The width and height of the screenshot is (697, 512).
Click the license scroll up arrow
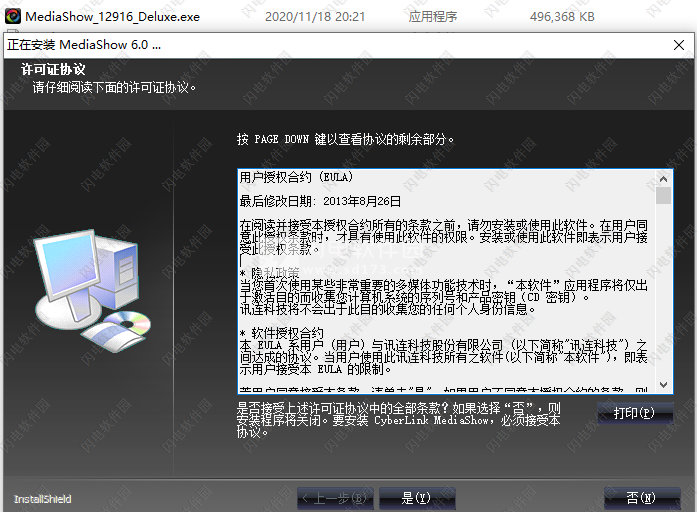[x=664, y=179]
